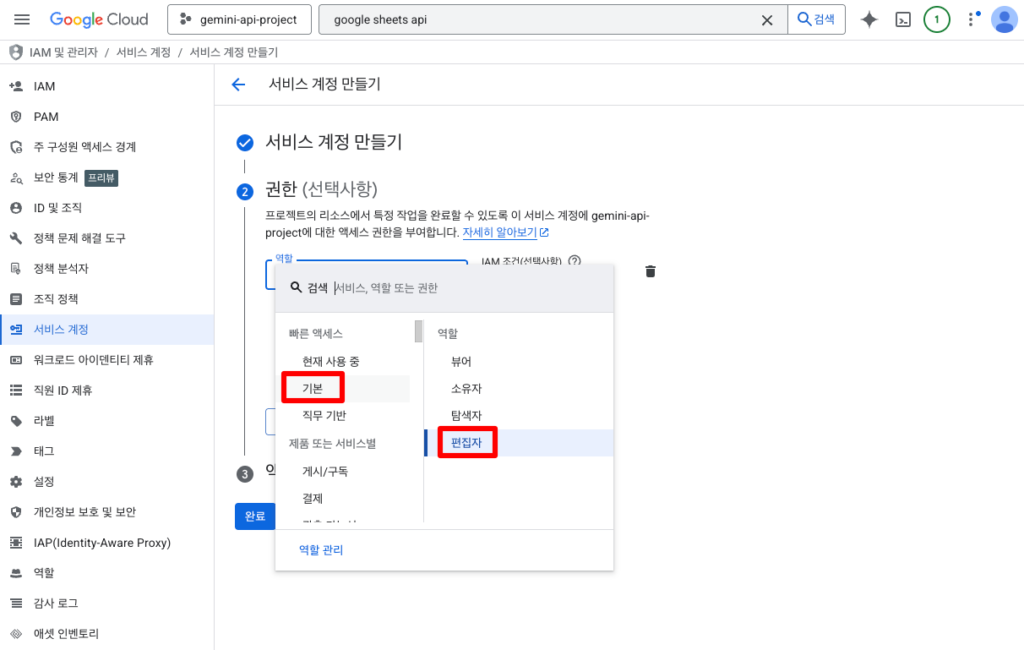Screen dimensions: 1024x650
Task: Choose the 편집자 role
Action: click(x=466, y=442)
